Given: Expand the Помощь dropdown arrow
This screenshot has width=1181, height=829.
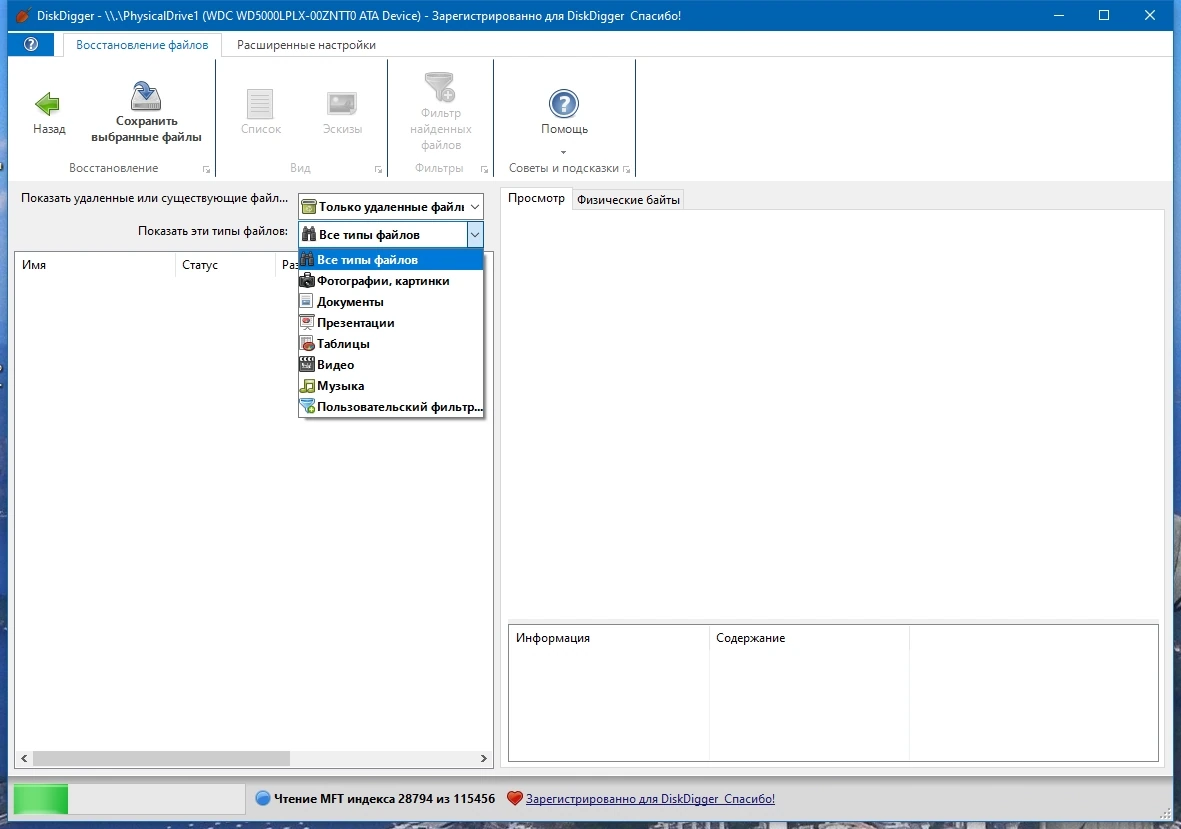Looking at the screenshot, I should pyautogui.click(x=563, y=152).
